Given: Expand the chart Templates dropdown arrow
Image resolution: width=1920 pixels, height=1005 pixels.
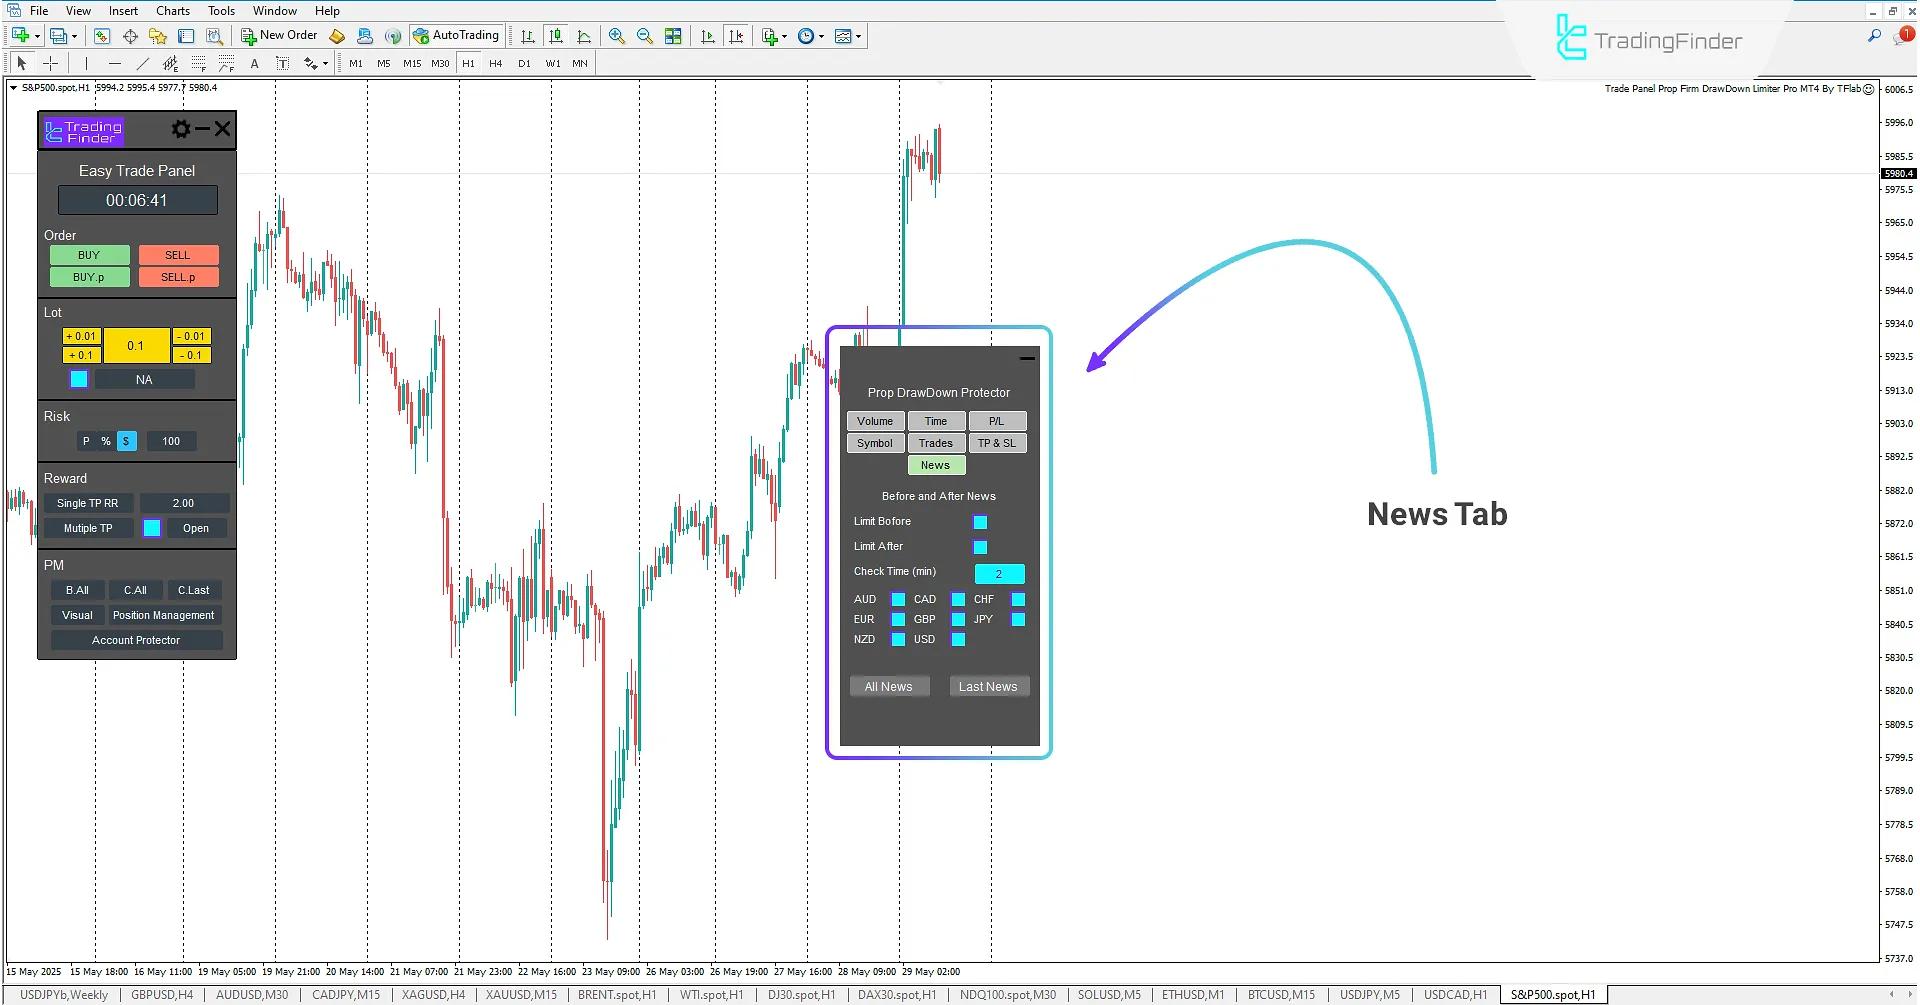Looking at the screenshot, I should pos(858,36).
